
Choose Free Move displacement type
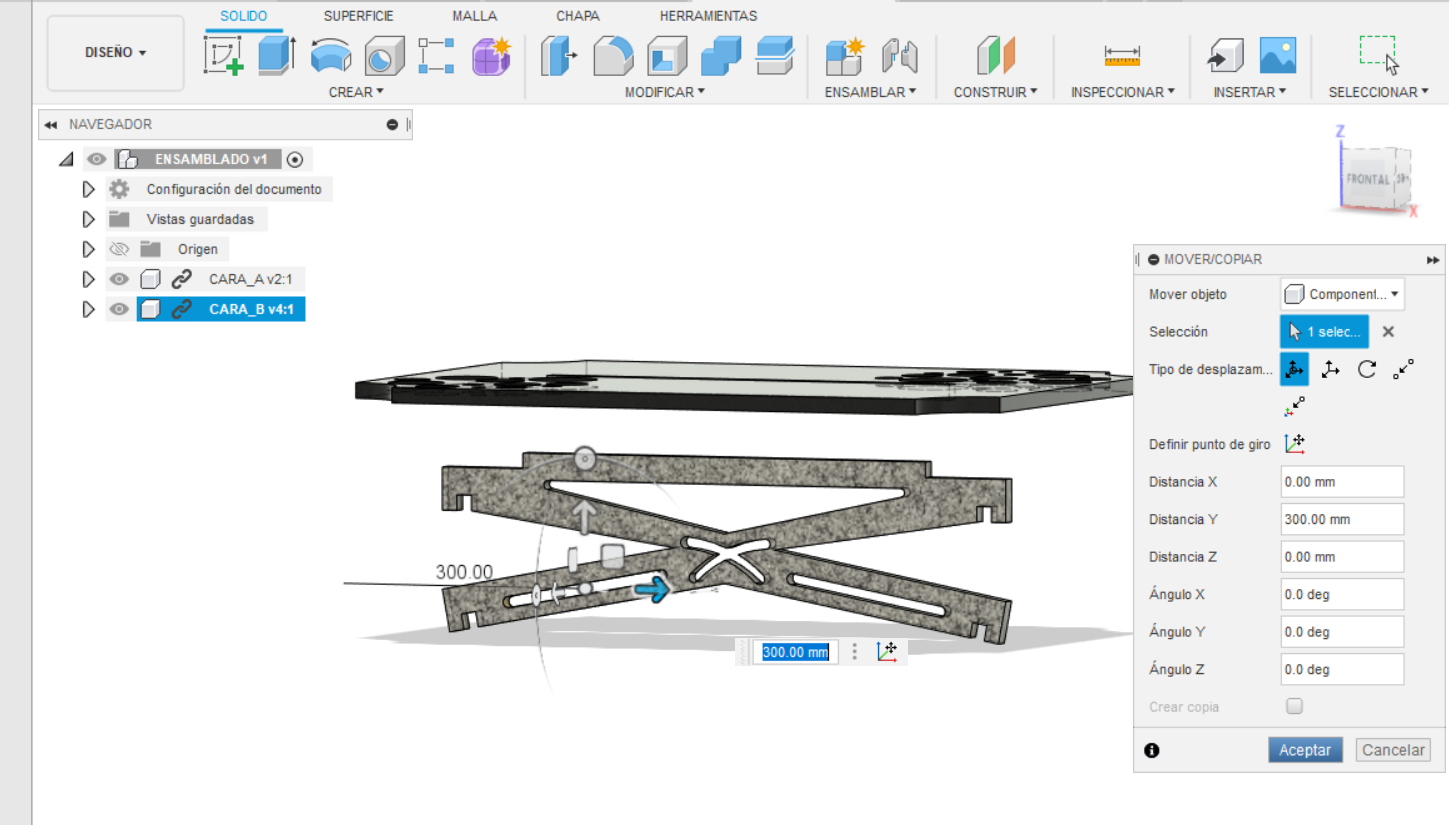point(1294,369)
